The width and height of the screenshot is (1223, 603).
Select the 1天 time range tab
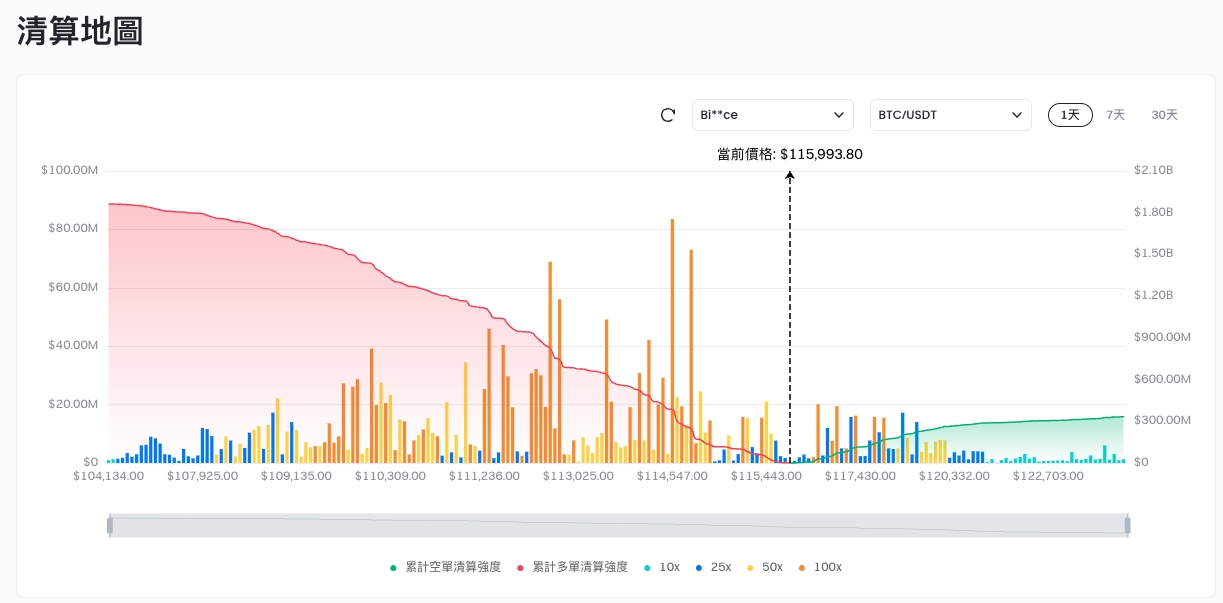coord(1070,115)
